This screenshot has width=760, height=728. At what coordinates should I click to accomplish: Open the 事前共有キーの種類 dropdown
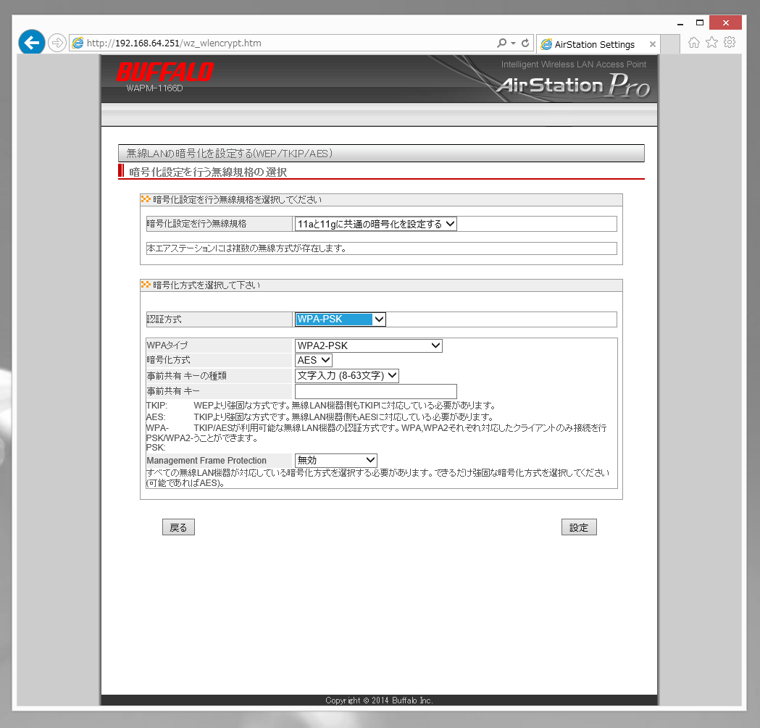347,376
